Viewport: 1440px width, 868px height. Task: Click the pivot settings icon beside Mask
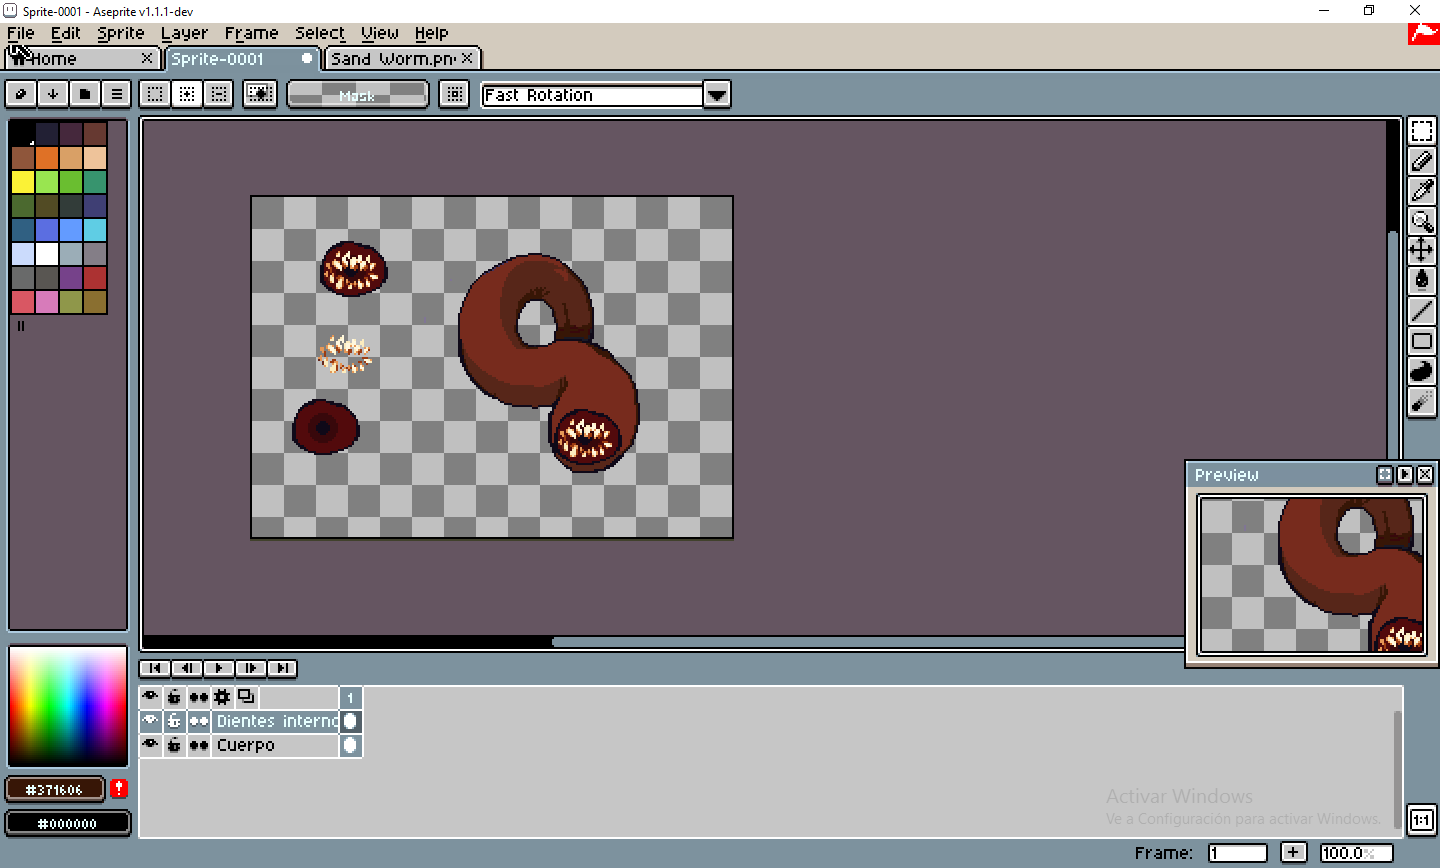(x=454, y=94)
